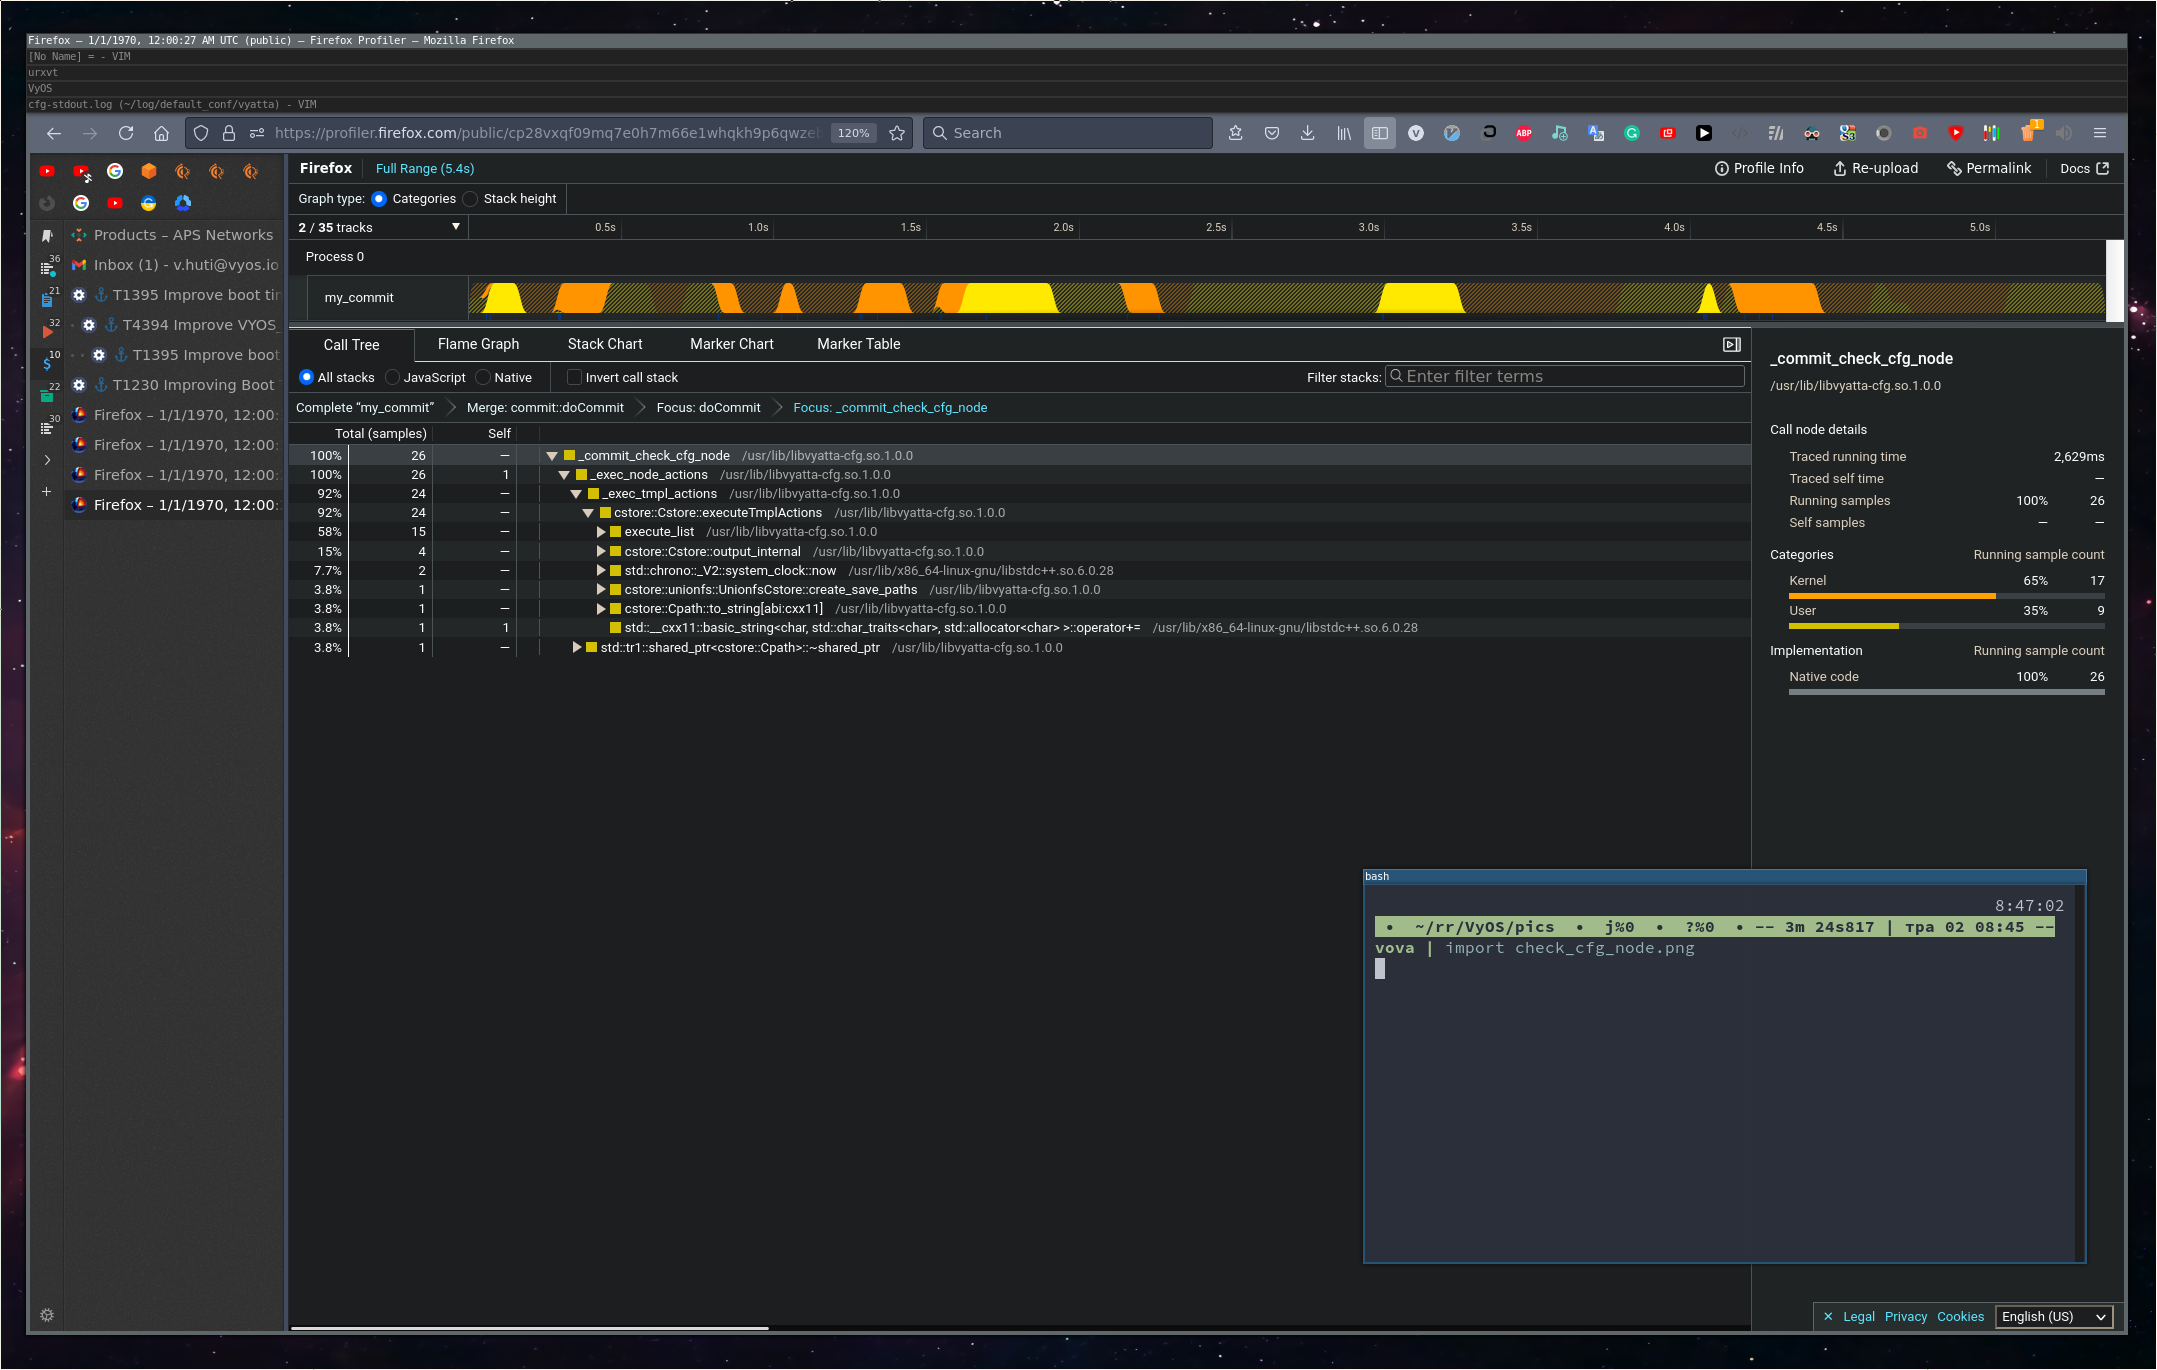Switch to the Flame Graph tab
This screenshot has height=1370, width=2157.
point(478,344)
